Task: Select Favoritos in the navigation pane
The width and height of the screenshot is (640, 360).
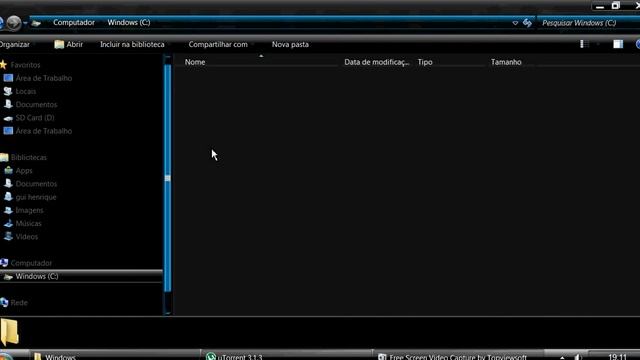Action: (25, 65)
